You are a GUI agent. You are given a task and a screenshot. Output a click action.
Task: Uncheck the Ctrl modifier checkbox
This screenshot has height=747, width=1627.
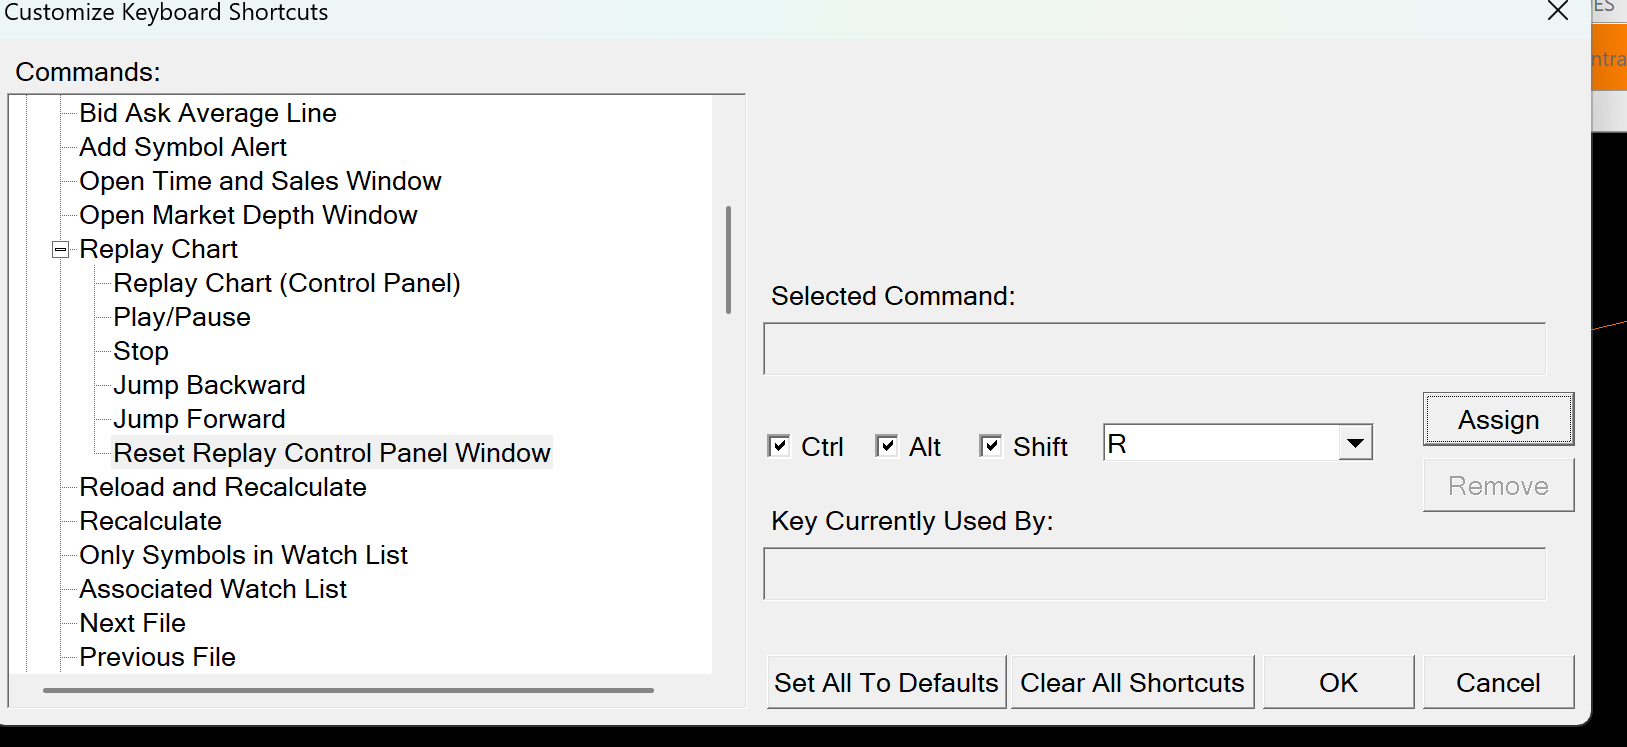(x=778, y=446)
